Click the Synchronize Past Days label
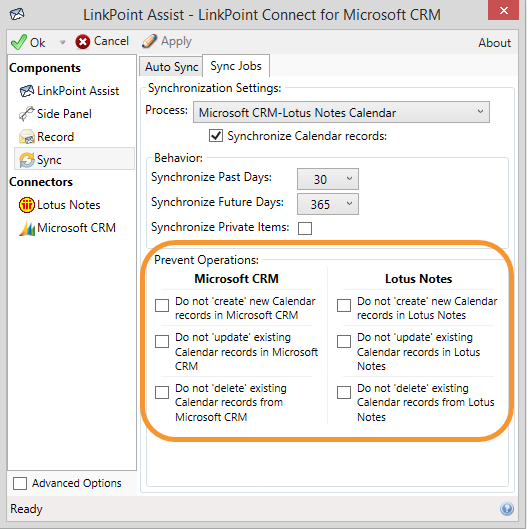The width and height of the screenshot is (528, 529). (x=211, y=177)
